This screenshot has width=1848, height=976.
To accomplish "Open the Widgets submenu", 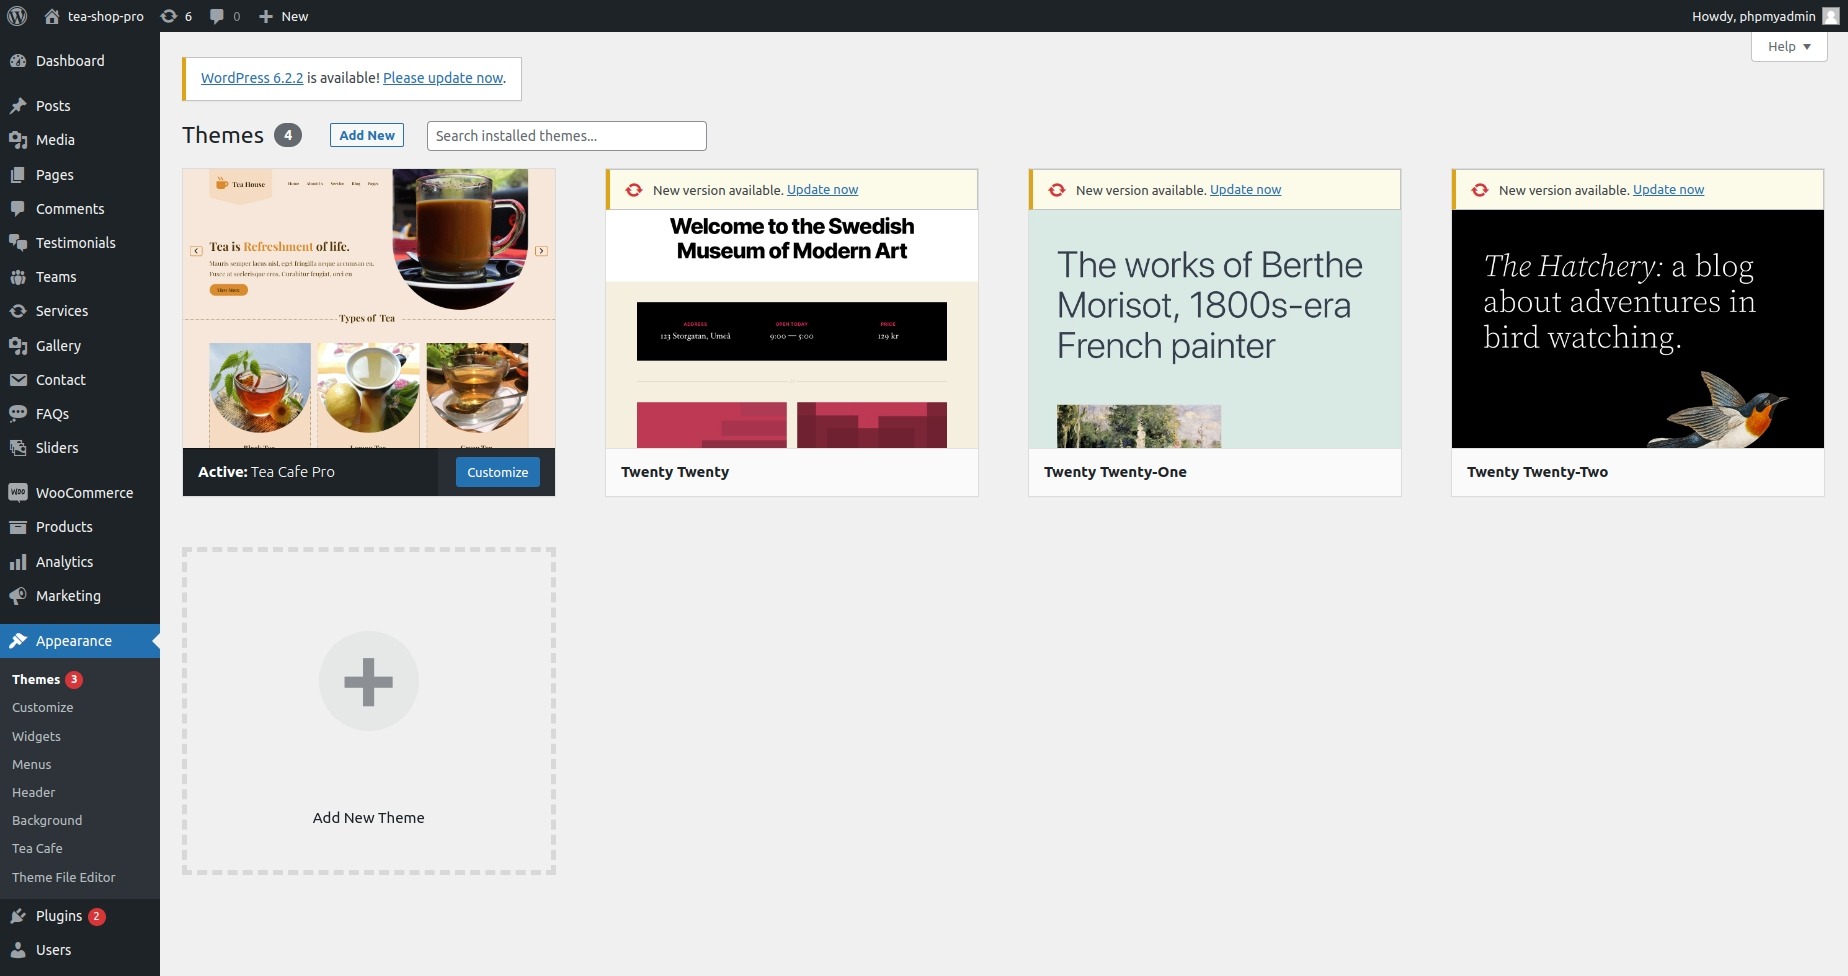I will coord(36,736).
